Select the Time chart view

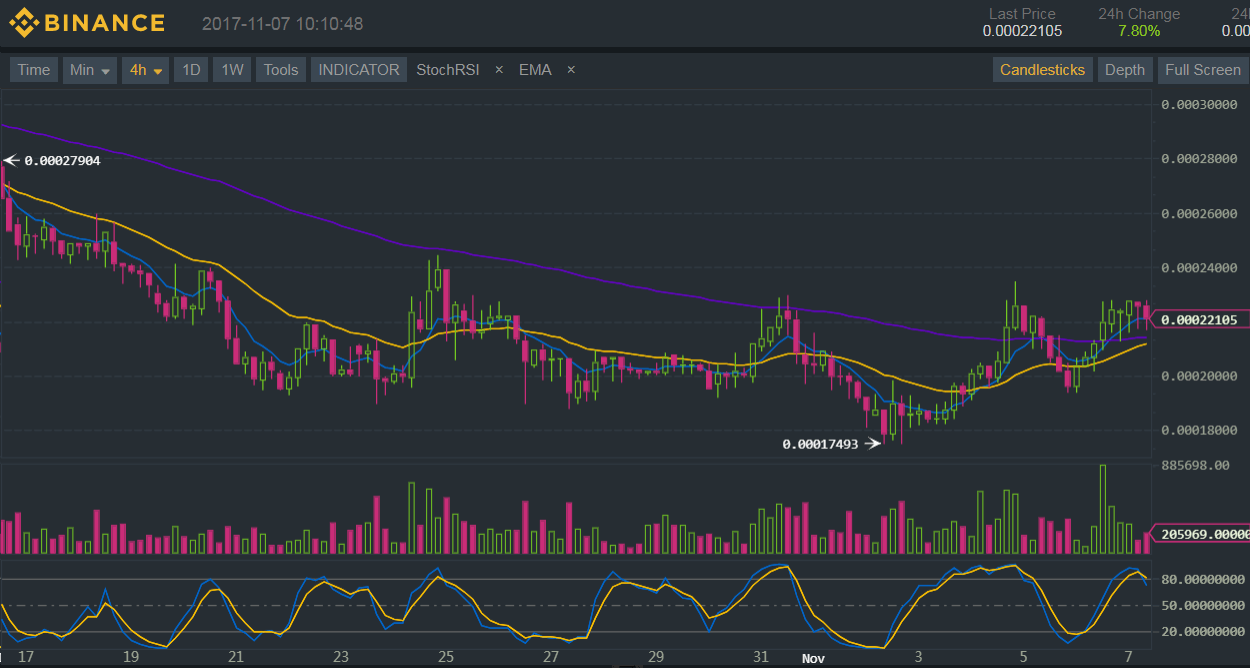33,70
